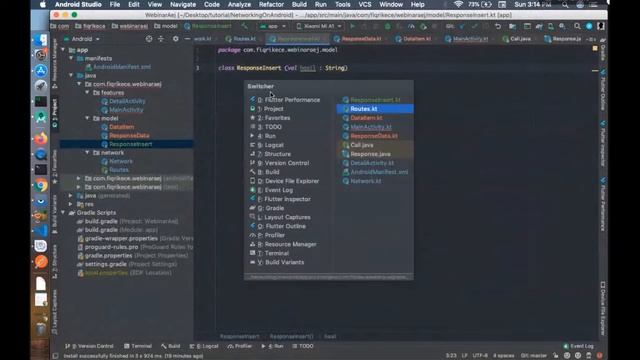Click the Wi-Fi menu bar icon
640x360 pixels.
pos(458,4)
